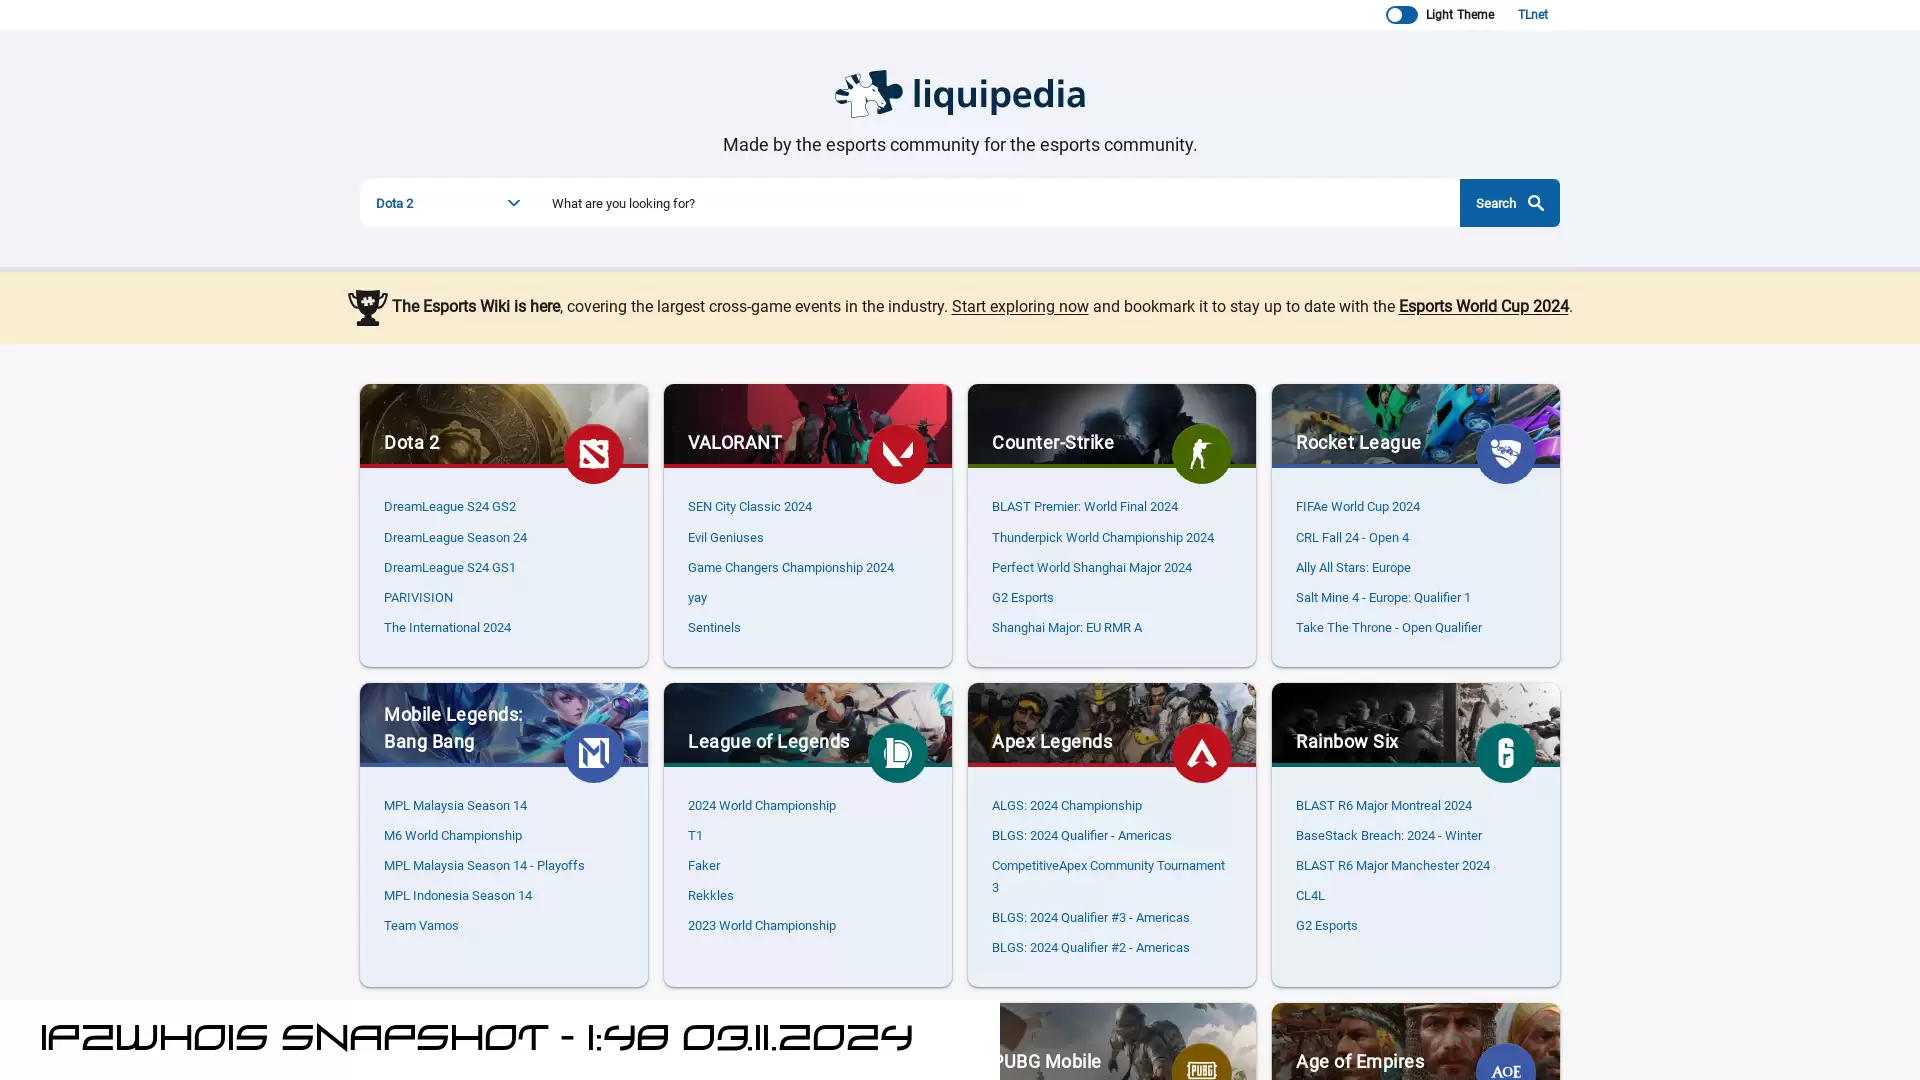Click the PUBG Mobile round logo icon
Image resolution: width=1920 pixels, height=1080 pixels.
tap(1201, 1063)
